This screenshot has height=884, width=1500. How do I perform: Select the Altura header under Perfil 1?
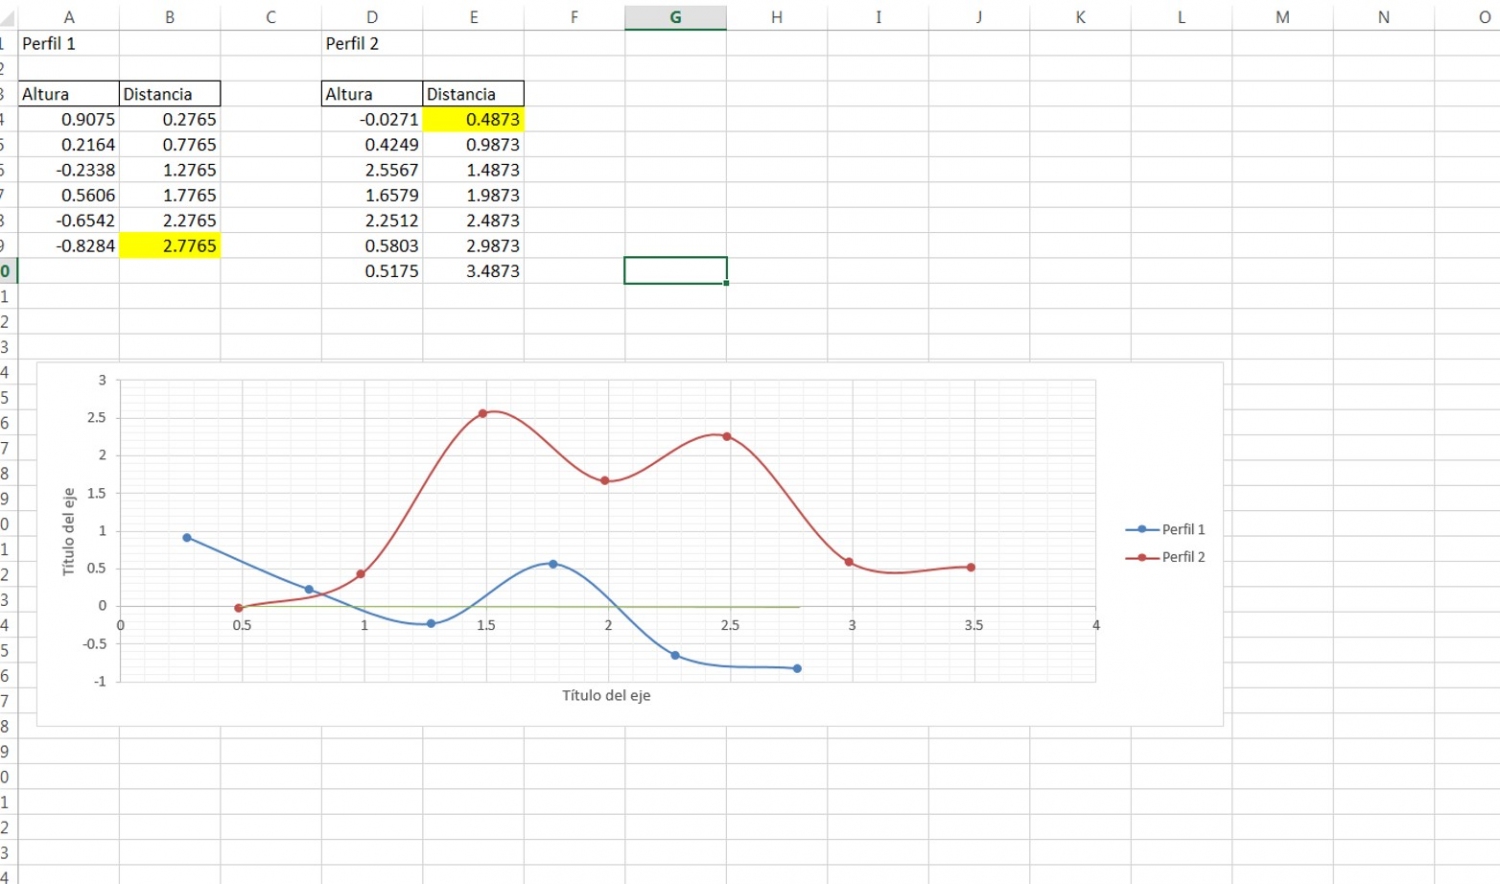69,94
